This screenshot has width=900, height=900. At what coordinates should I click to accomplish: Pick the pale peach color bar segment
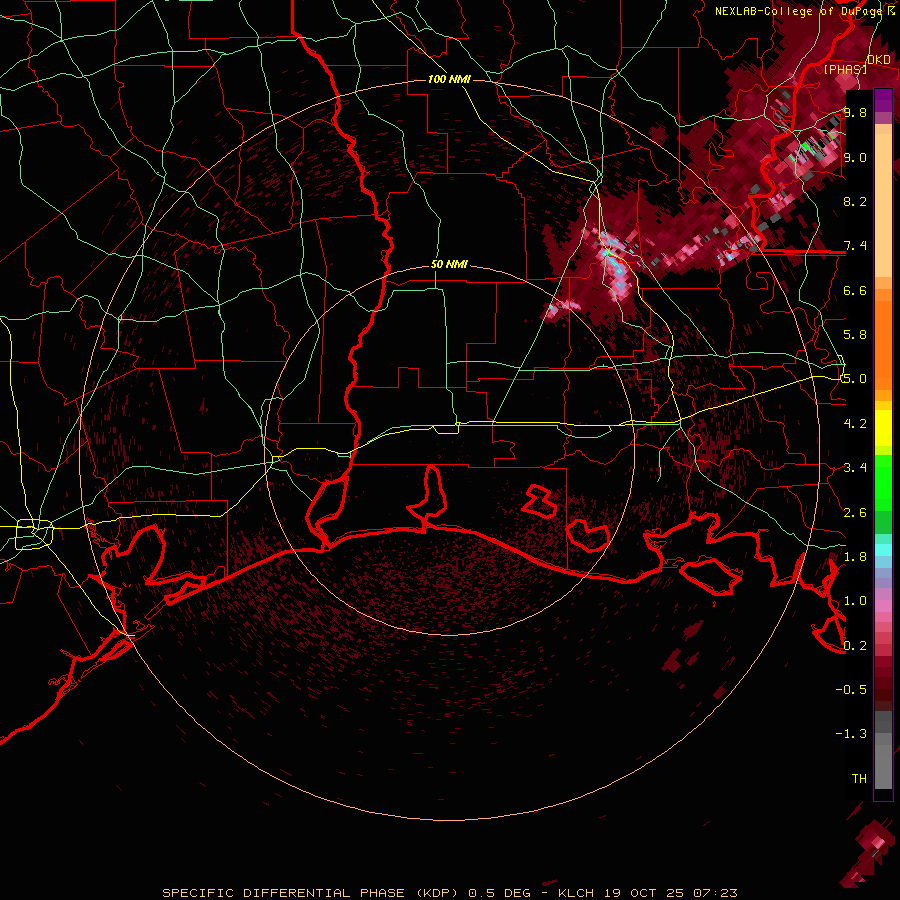coord(883,207)
